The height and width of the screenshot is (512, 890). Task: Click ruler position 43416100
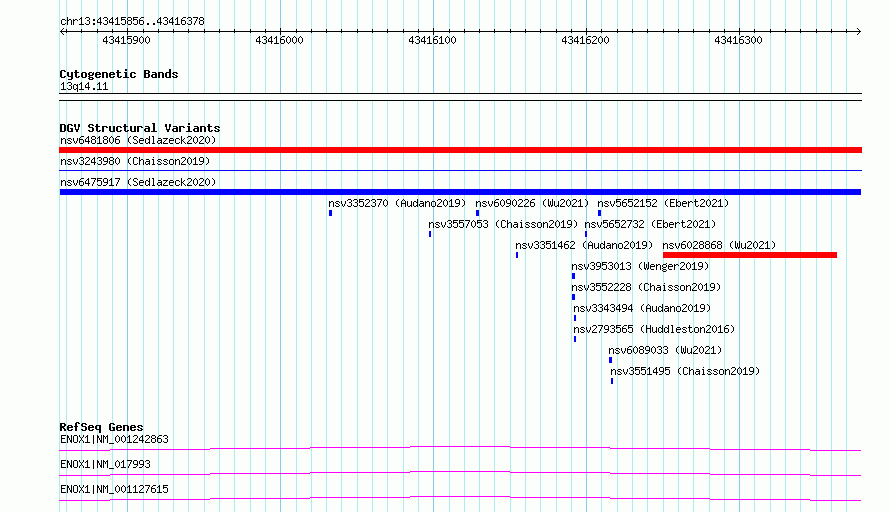click(x=433, y=40)
